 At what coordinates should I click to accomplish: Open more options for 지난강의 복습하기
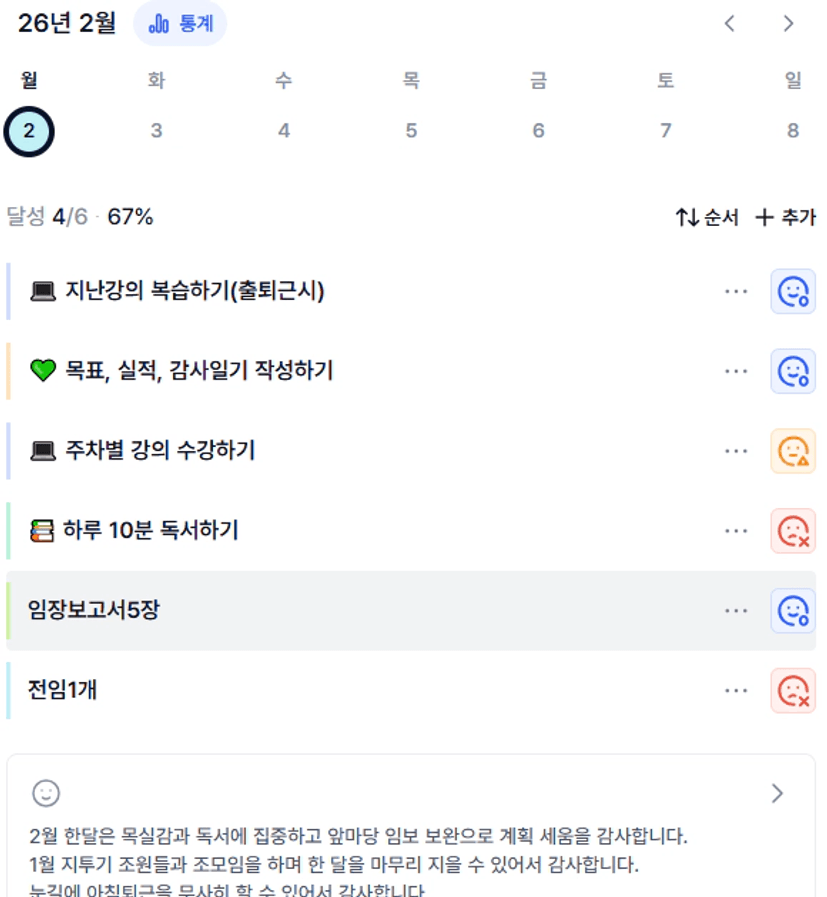point(736,291)
